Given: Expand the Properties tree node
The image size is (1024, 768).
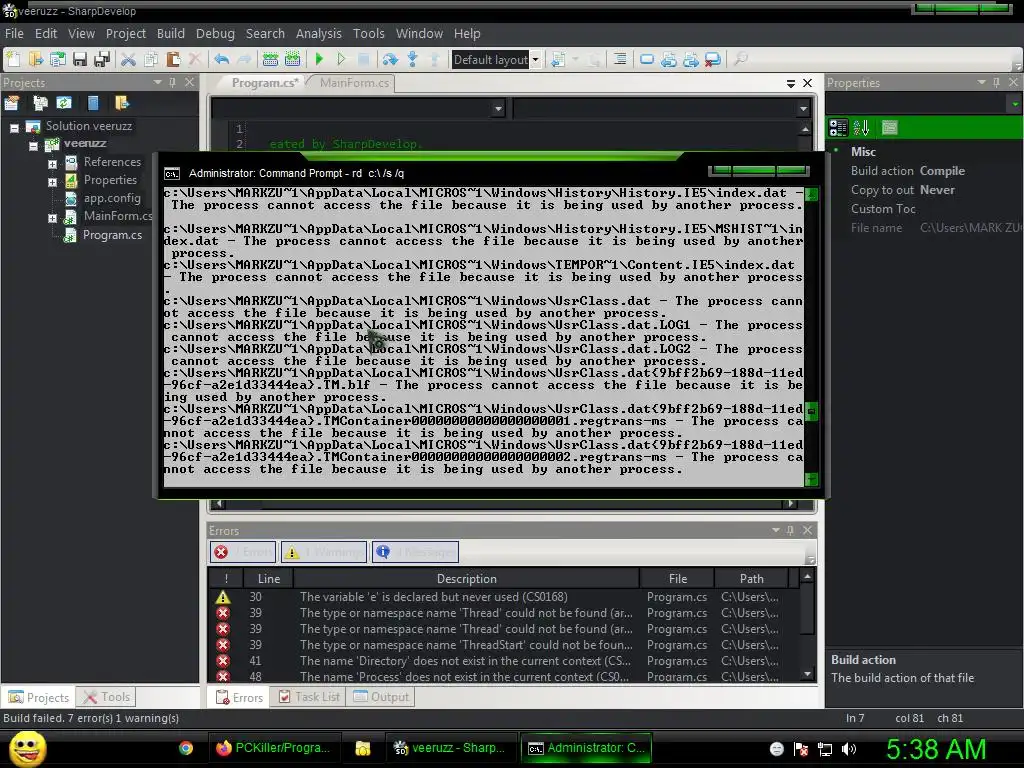Looking at the screenshot, I should click(x=52, y=182).
